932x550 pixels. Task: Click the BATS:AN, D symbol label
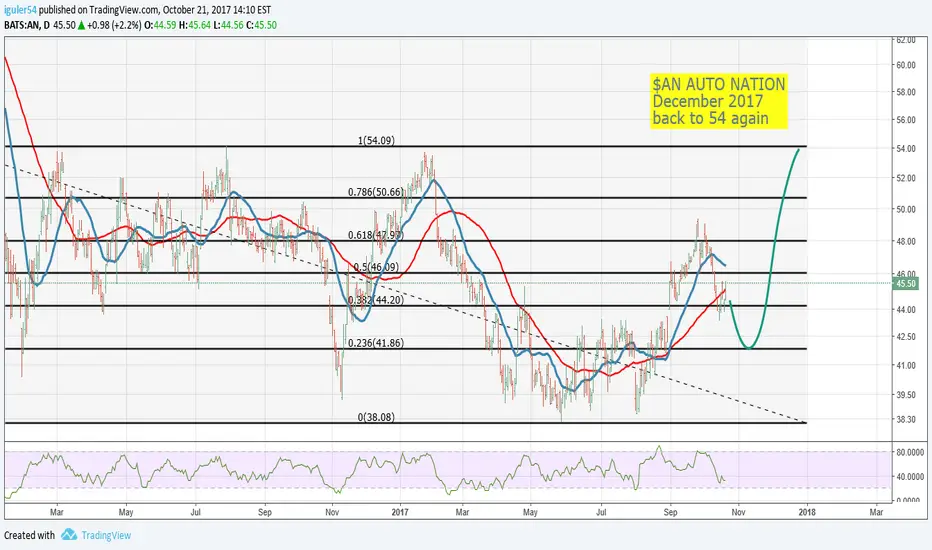click(27, 25)
